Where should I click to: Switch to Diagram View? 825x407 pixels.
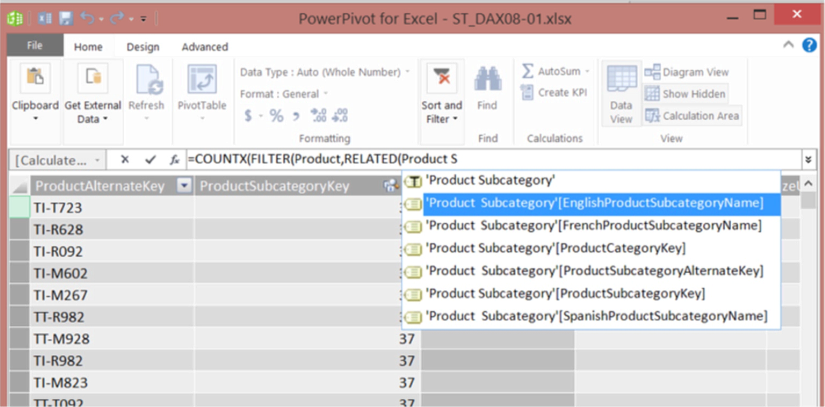[x=685, y=72]
